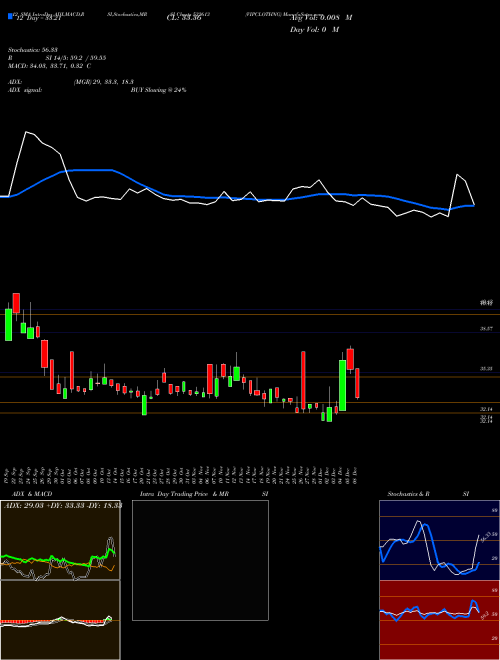Click the '(MGR) 29, 33.3, 18.3' ADX values
Viewport: 500px width, 660px height.
103,82
